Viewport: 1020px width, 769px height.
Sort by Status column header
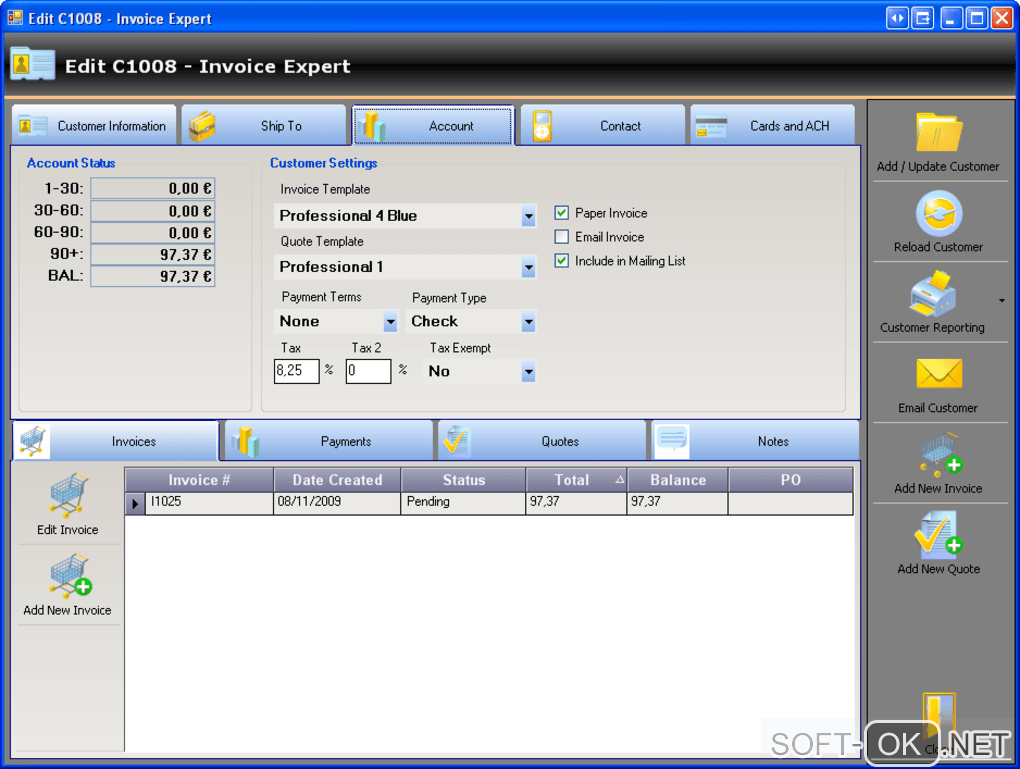(463, 479)
